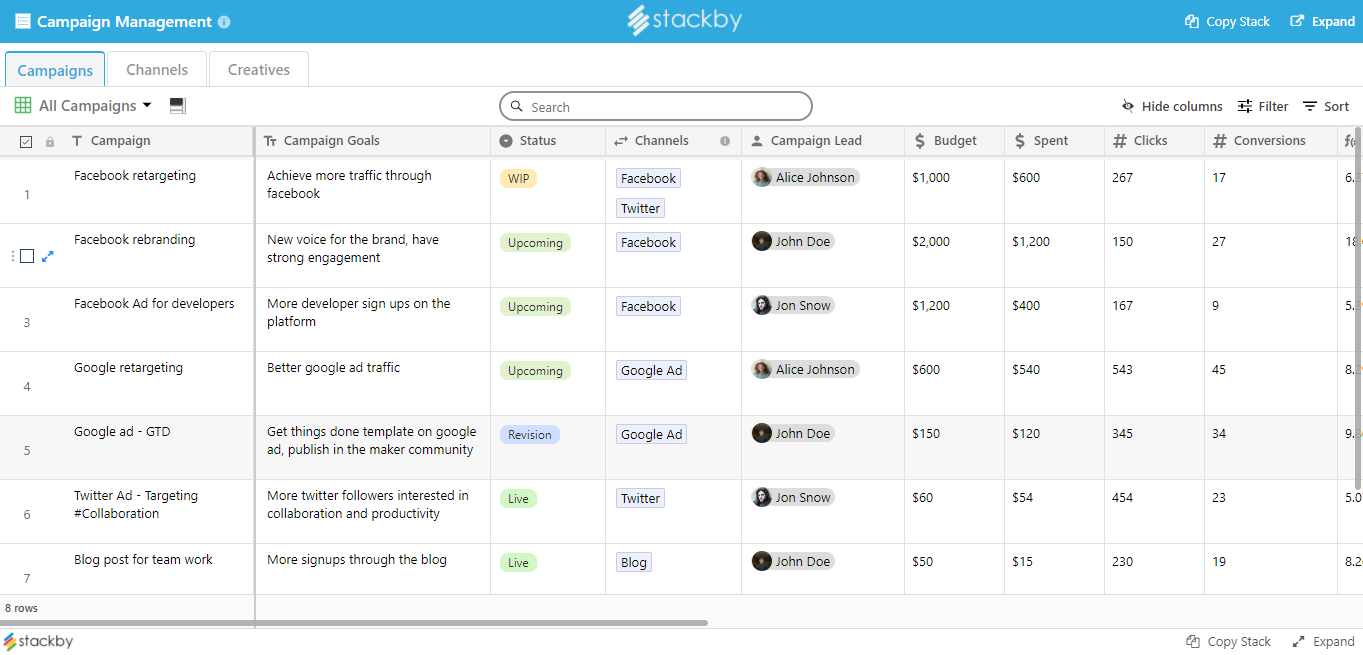Select the Campaigns tab
The image size is (1363, 655).
click(55, 70)
